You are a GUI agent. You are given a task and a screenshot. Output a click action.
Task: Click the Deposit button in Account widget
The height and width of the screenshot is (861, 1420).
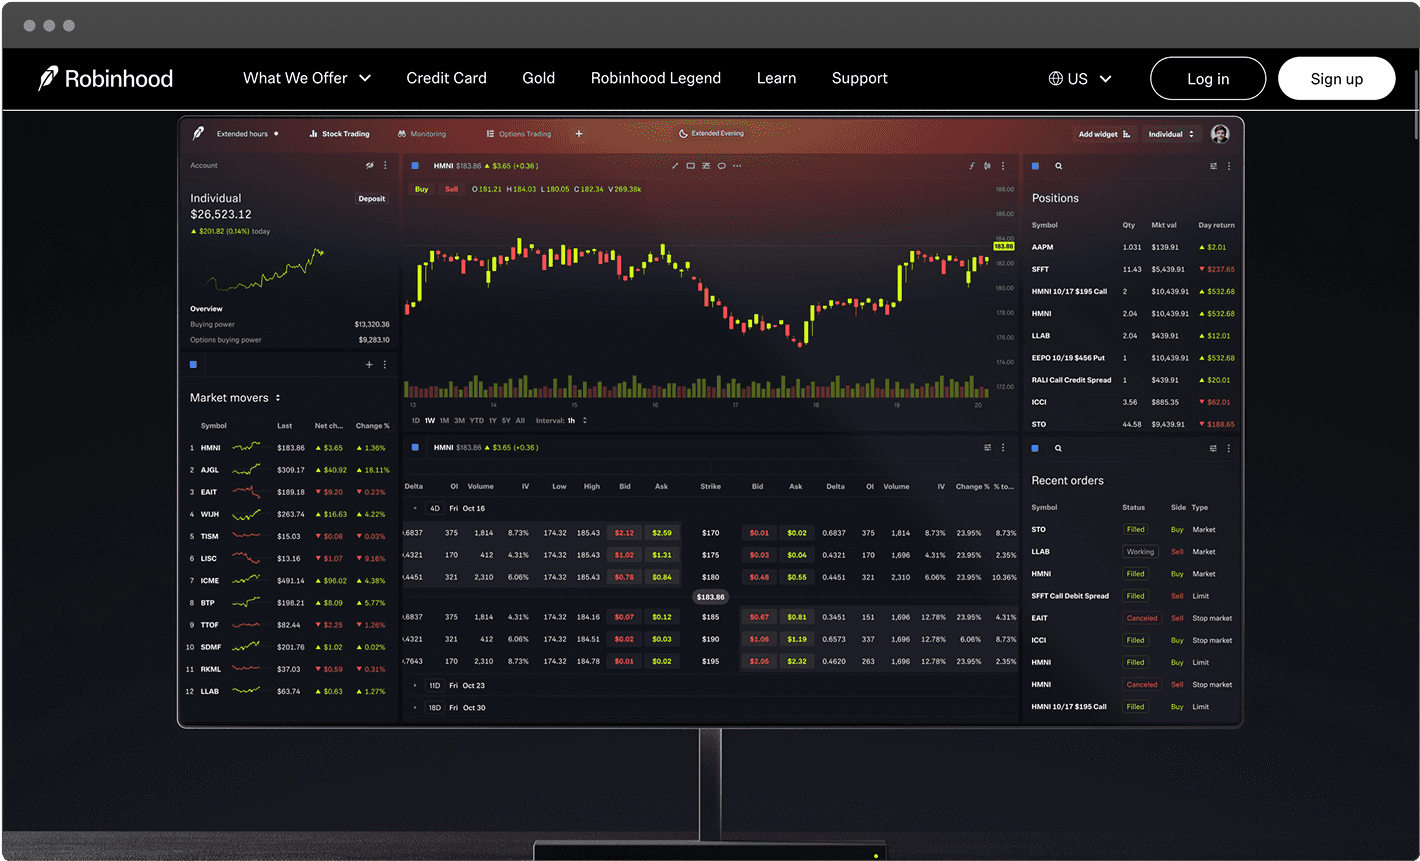click(372, 199)
